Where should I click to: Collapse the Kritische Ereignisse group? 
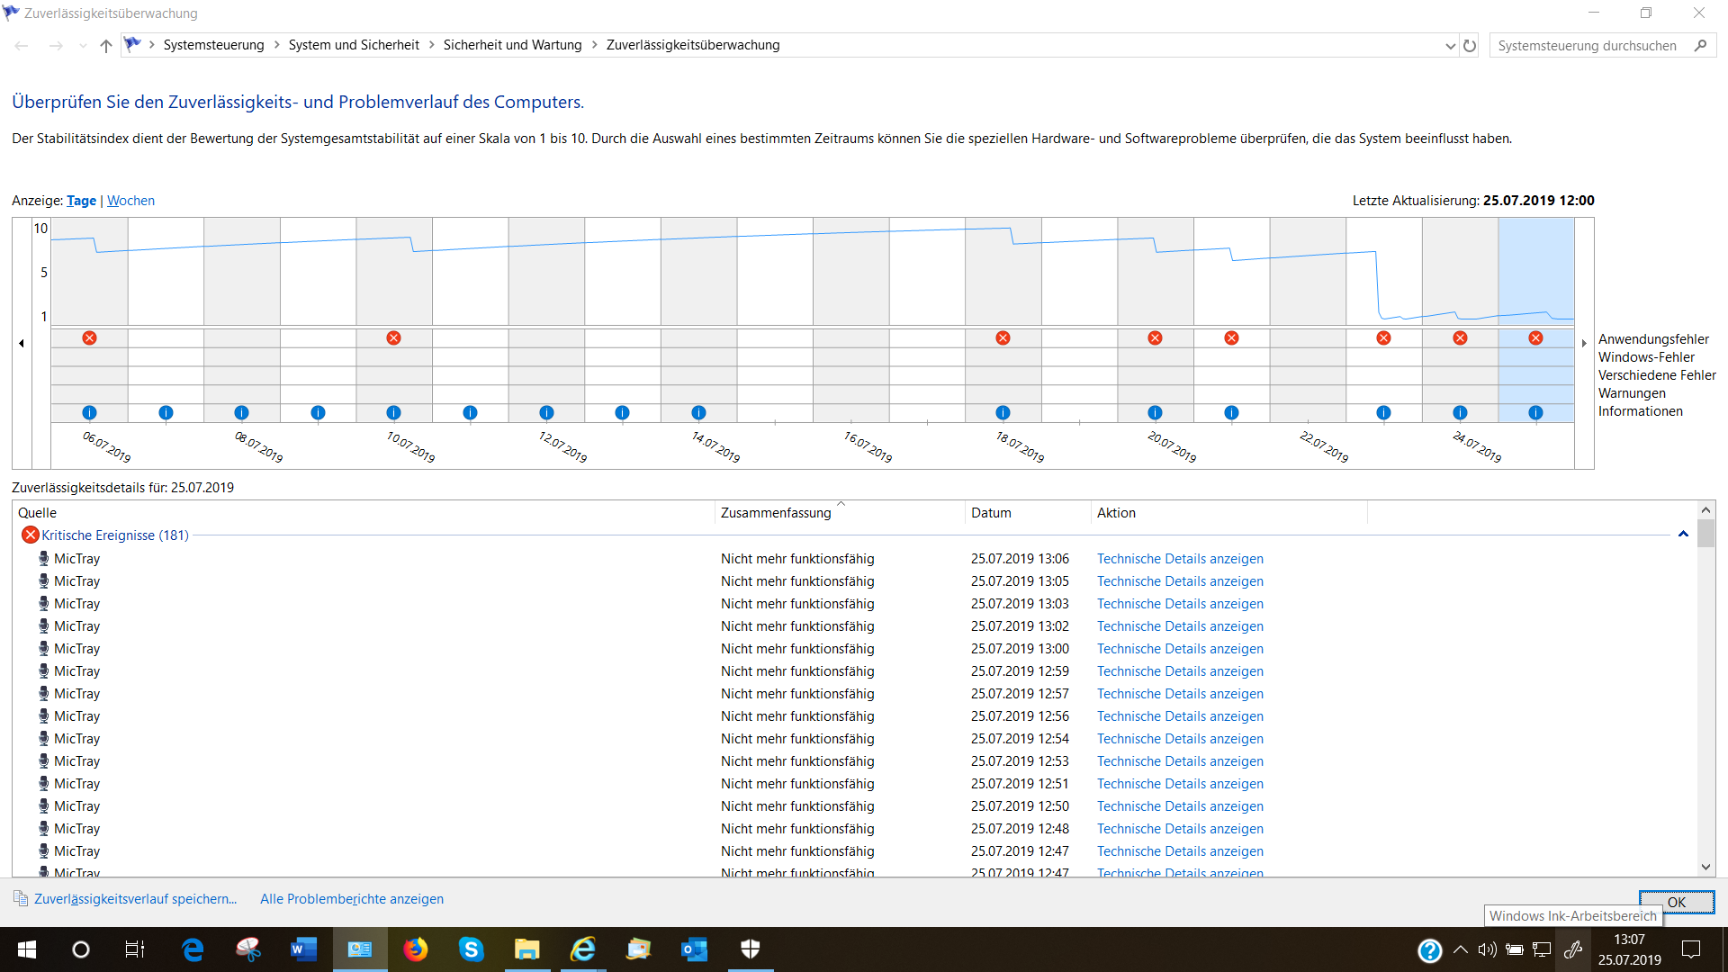coord(1683,535)
